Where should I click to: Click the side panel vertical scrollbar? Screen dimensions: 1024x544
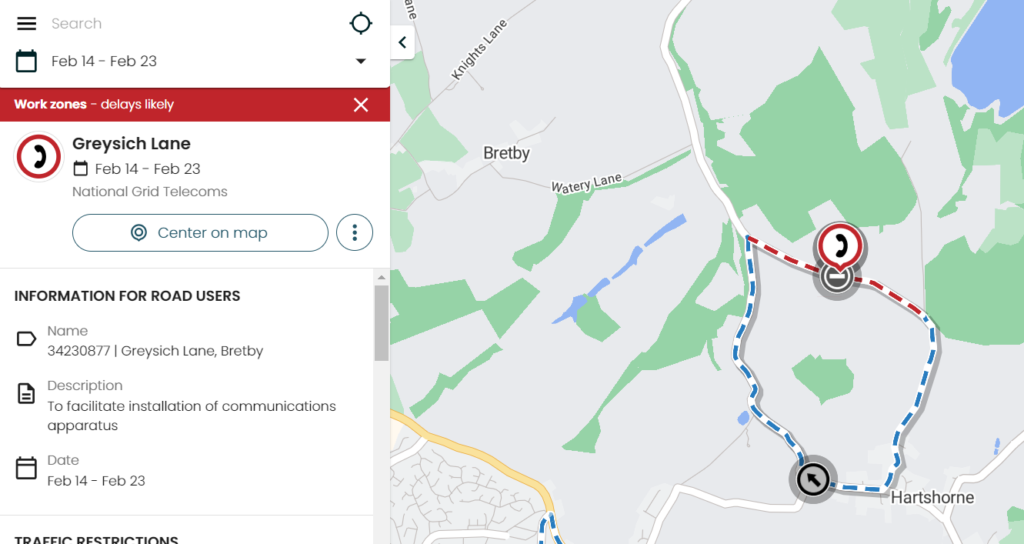click(x=381, y=322)
